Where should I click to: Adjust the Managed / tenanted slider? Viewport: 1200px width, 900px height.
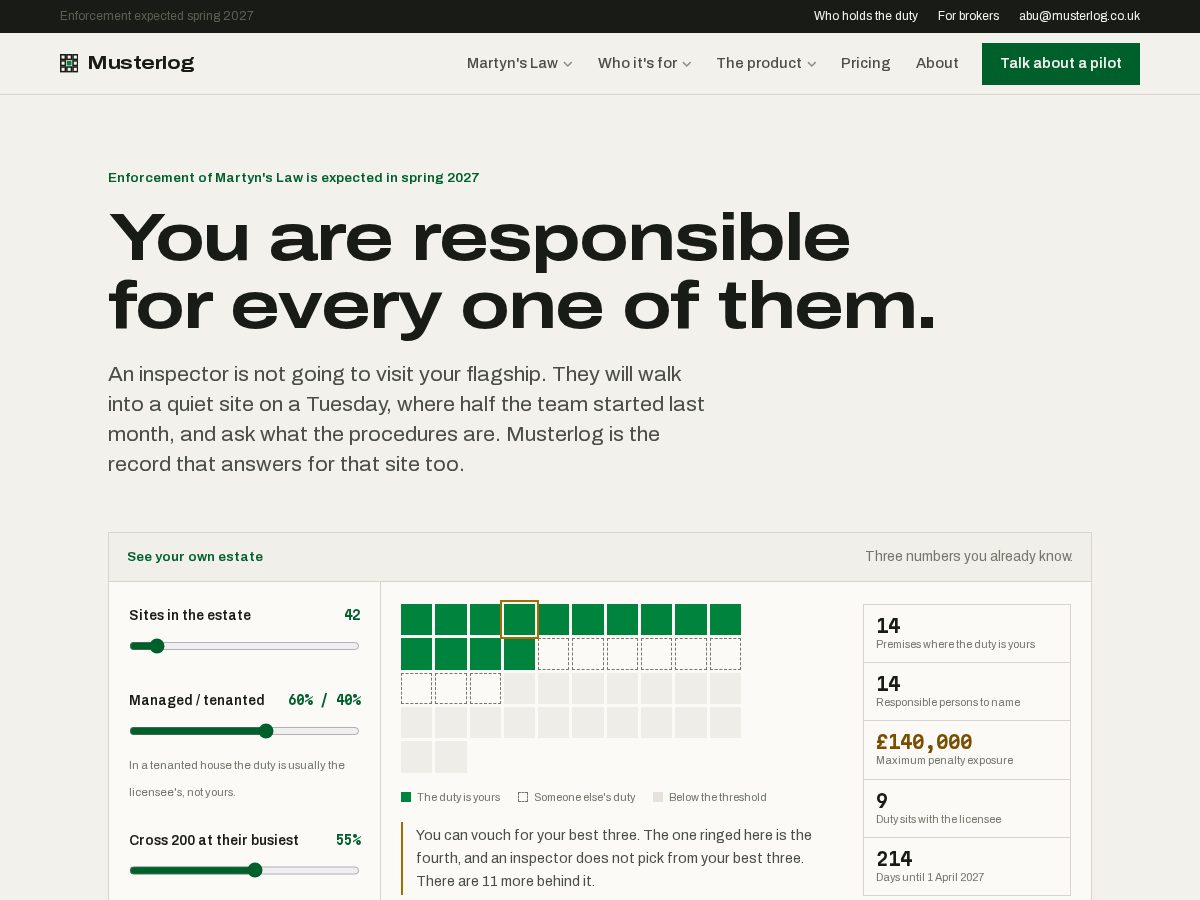(x=244, y=731)
